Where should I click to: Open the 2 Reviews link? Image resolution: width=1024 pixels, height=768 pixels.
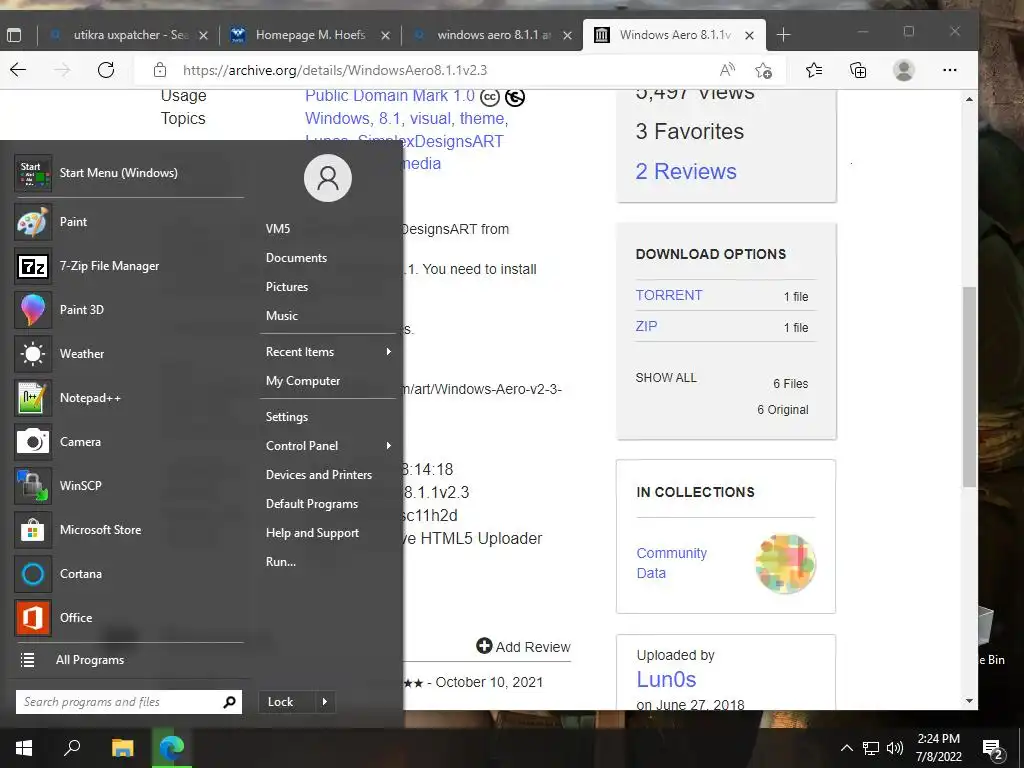(x=686, y=171)
